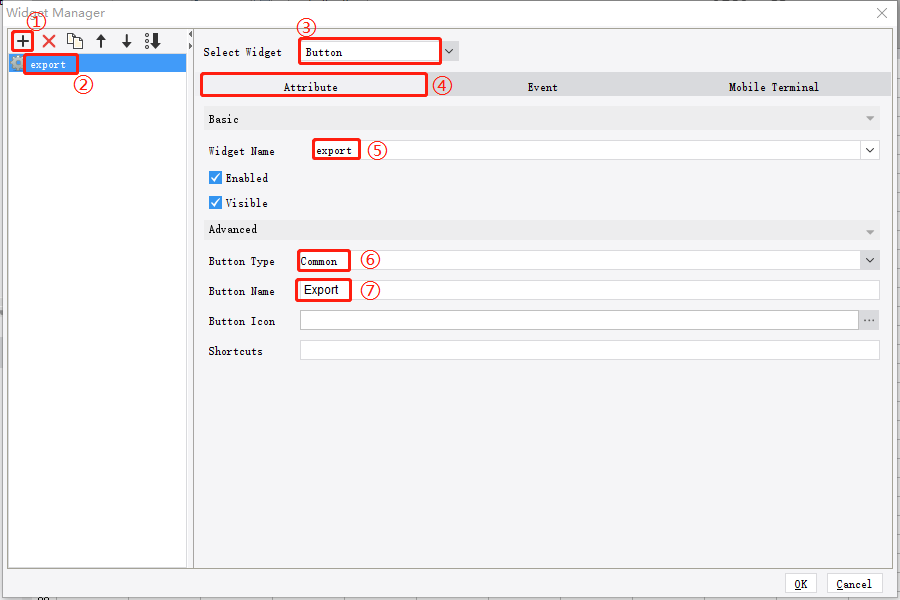This screenshot has height=600, width=900.
Task: Duplicate the widget with the copy icon
Action: (x=75, y=41)
